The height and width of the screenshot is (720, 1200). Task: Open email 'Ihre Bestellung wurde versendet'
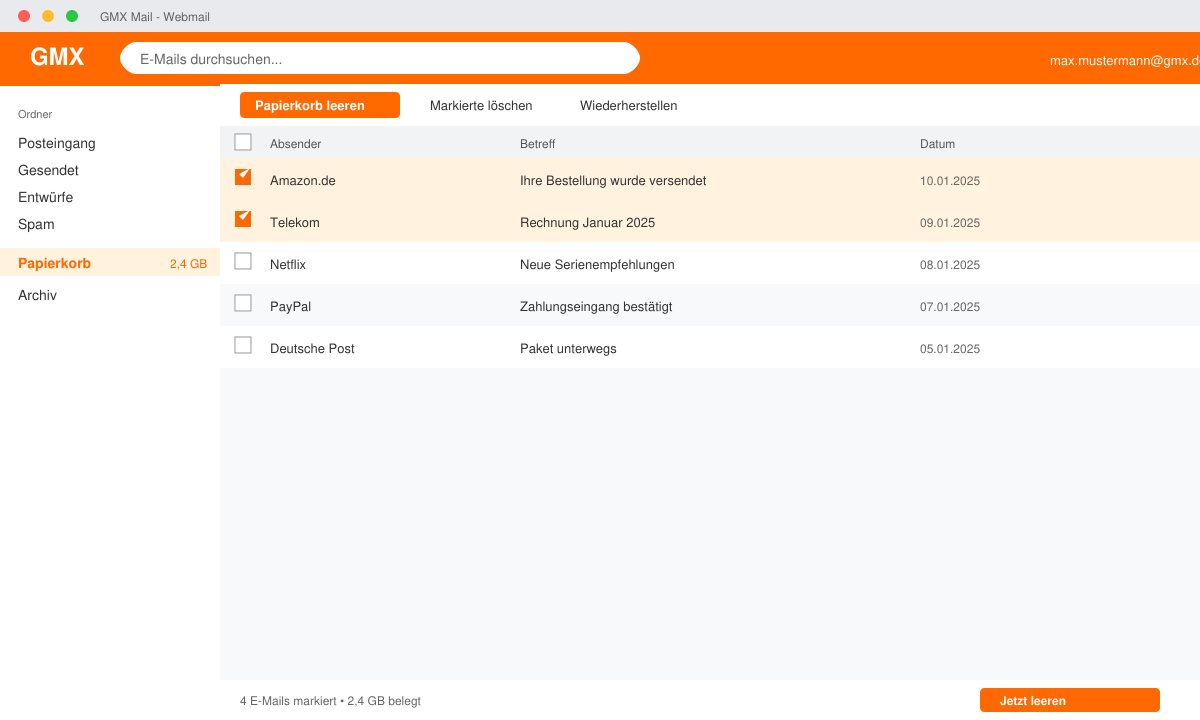coord(613,181)
